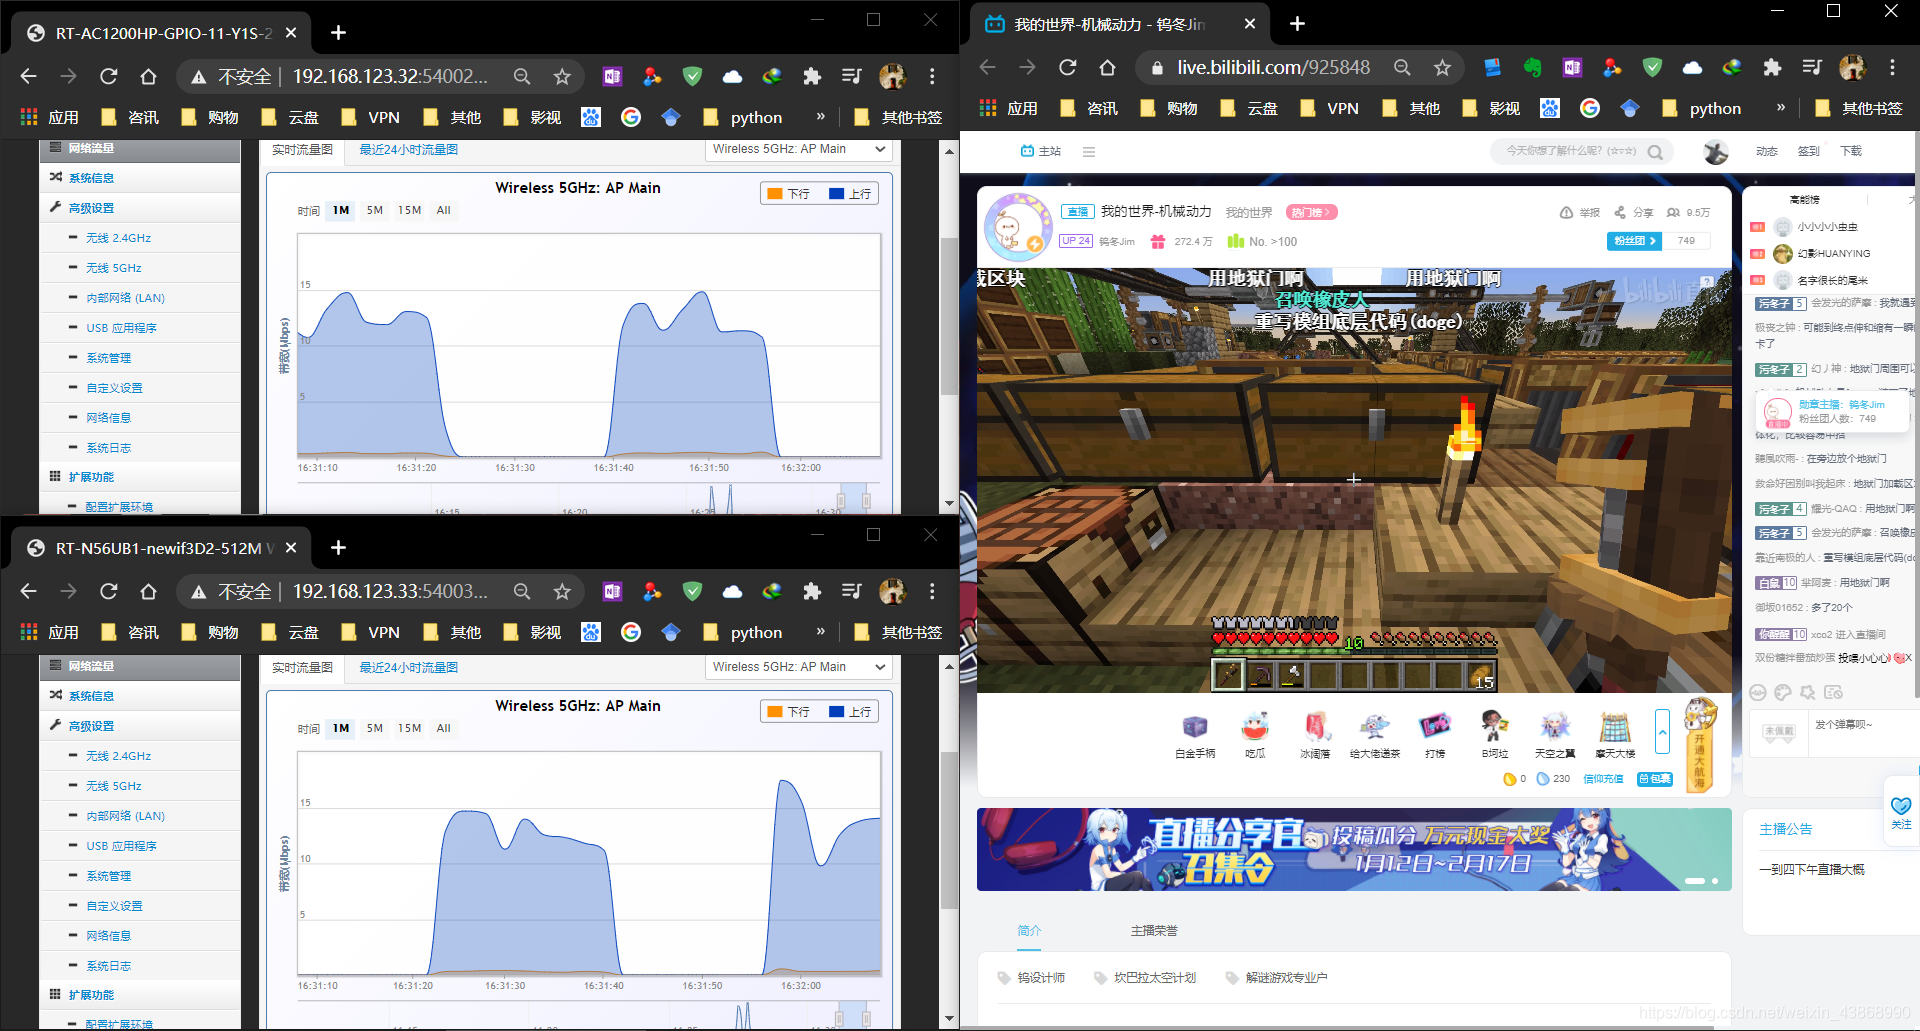Select All time range in RT-AC1200HP chart
Image resolution: width=1920 pixels, height=1031 pixels.
tap(444, 210)
